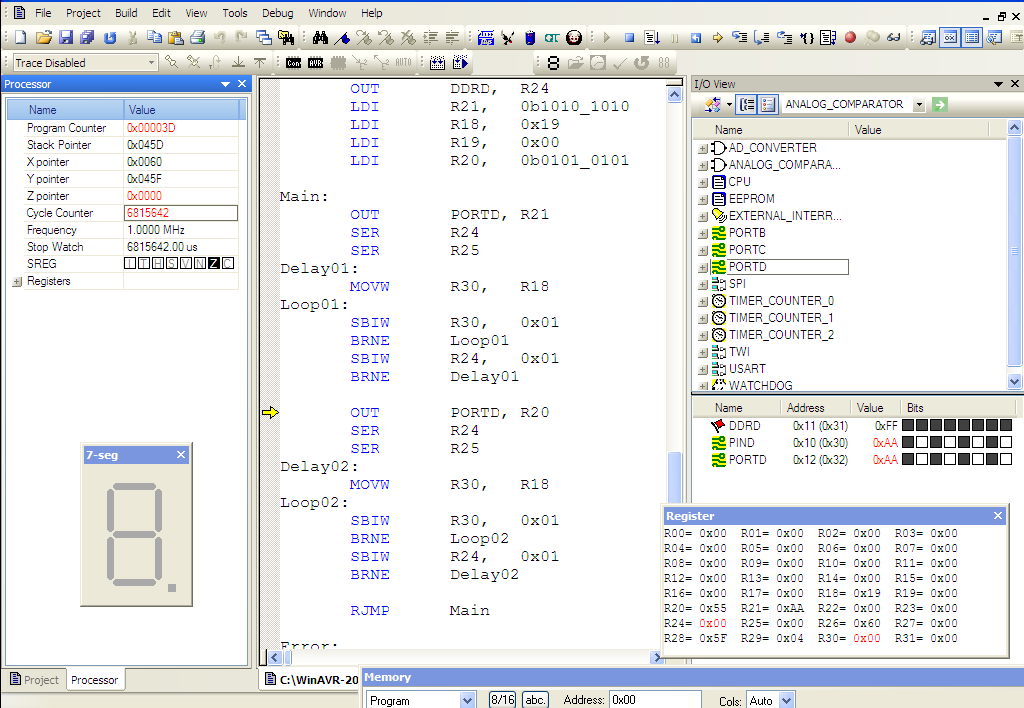Switch to the Project tab

pos(33,680)
